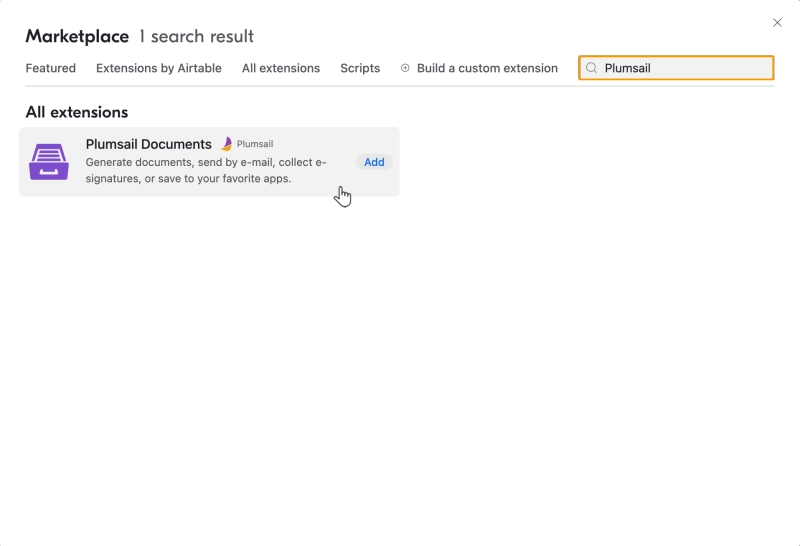Click the Generate documents description text

pos(206,170)
